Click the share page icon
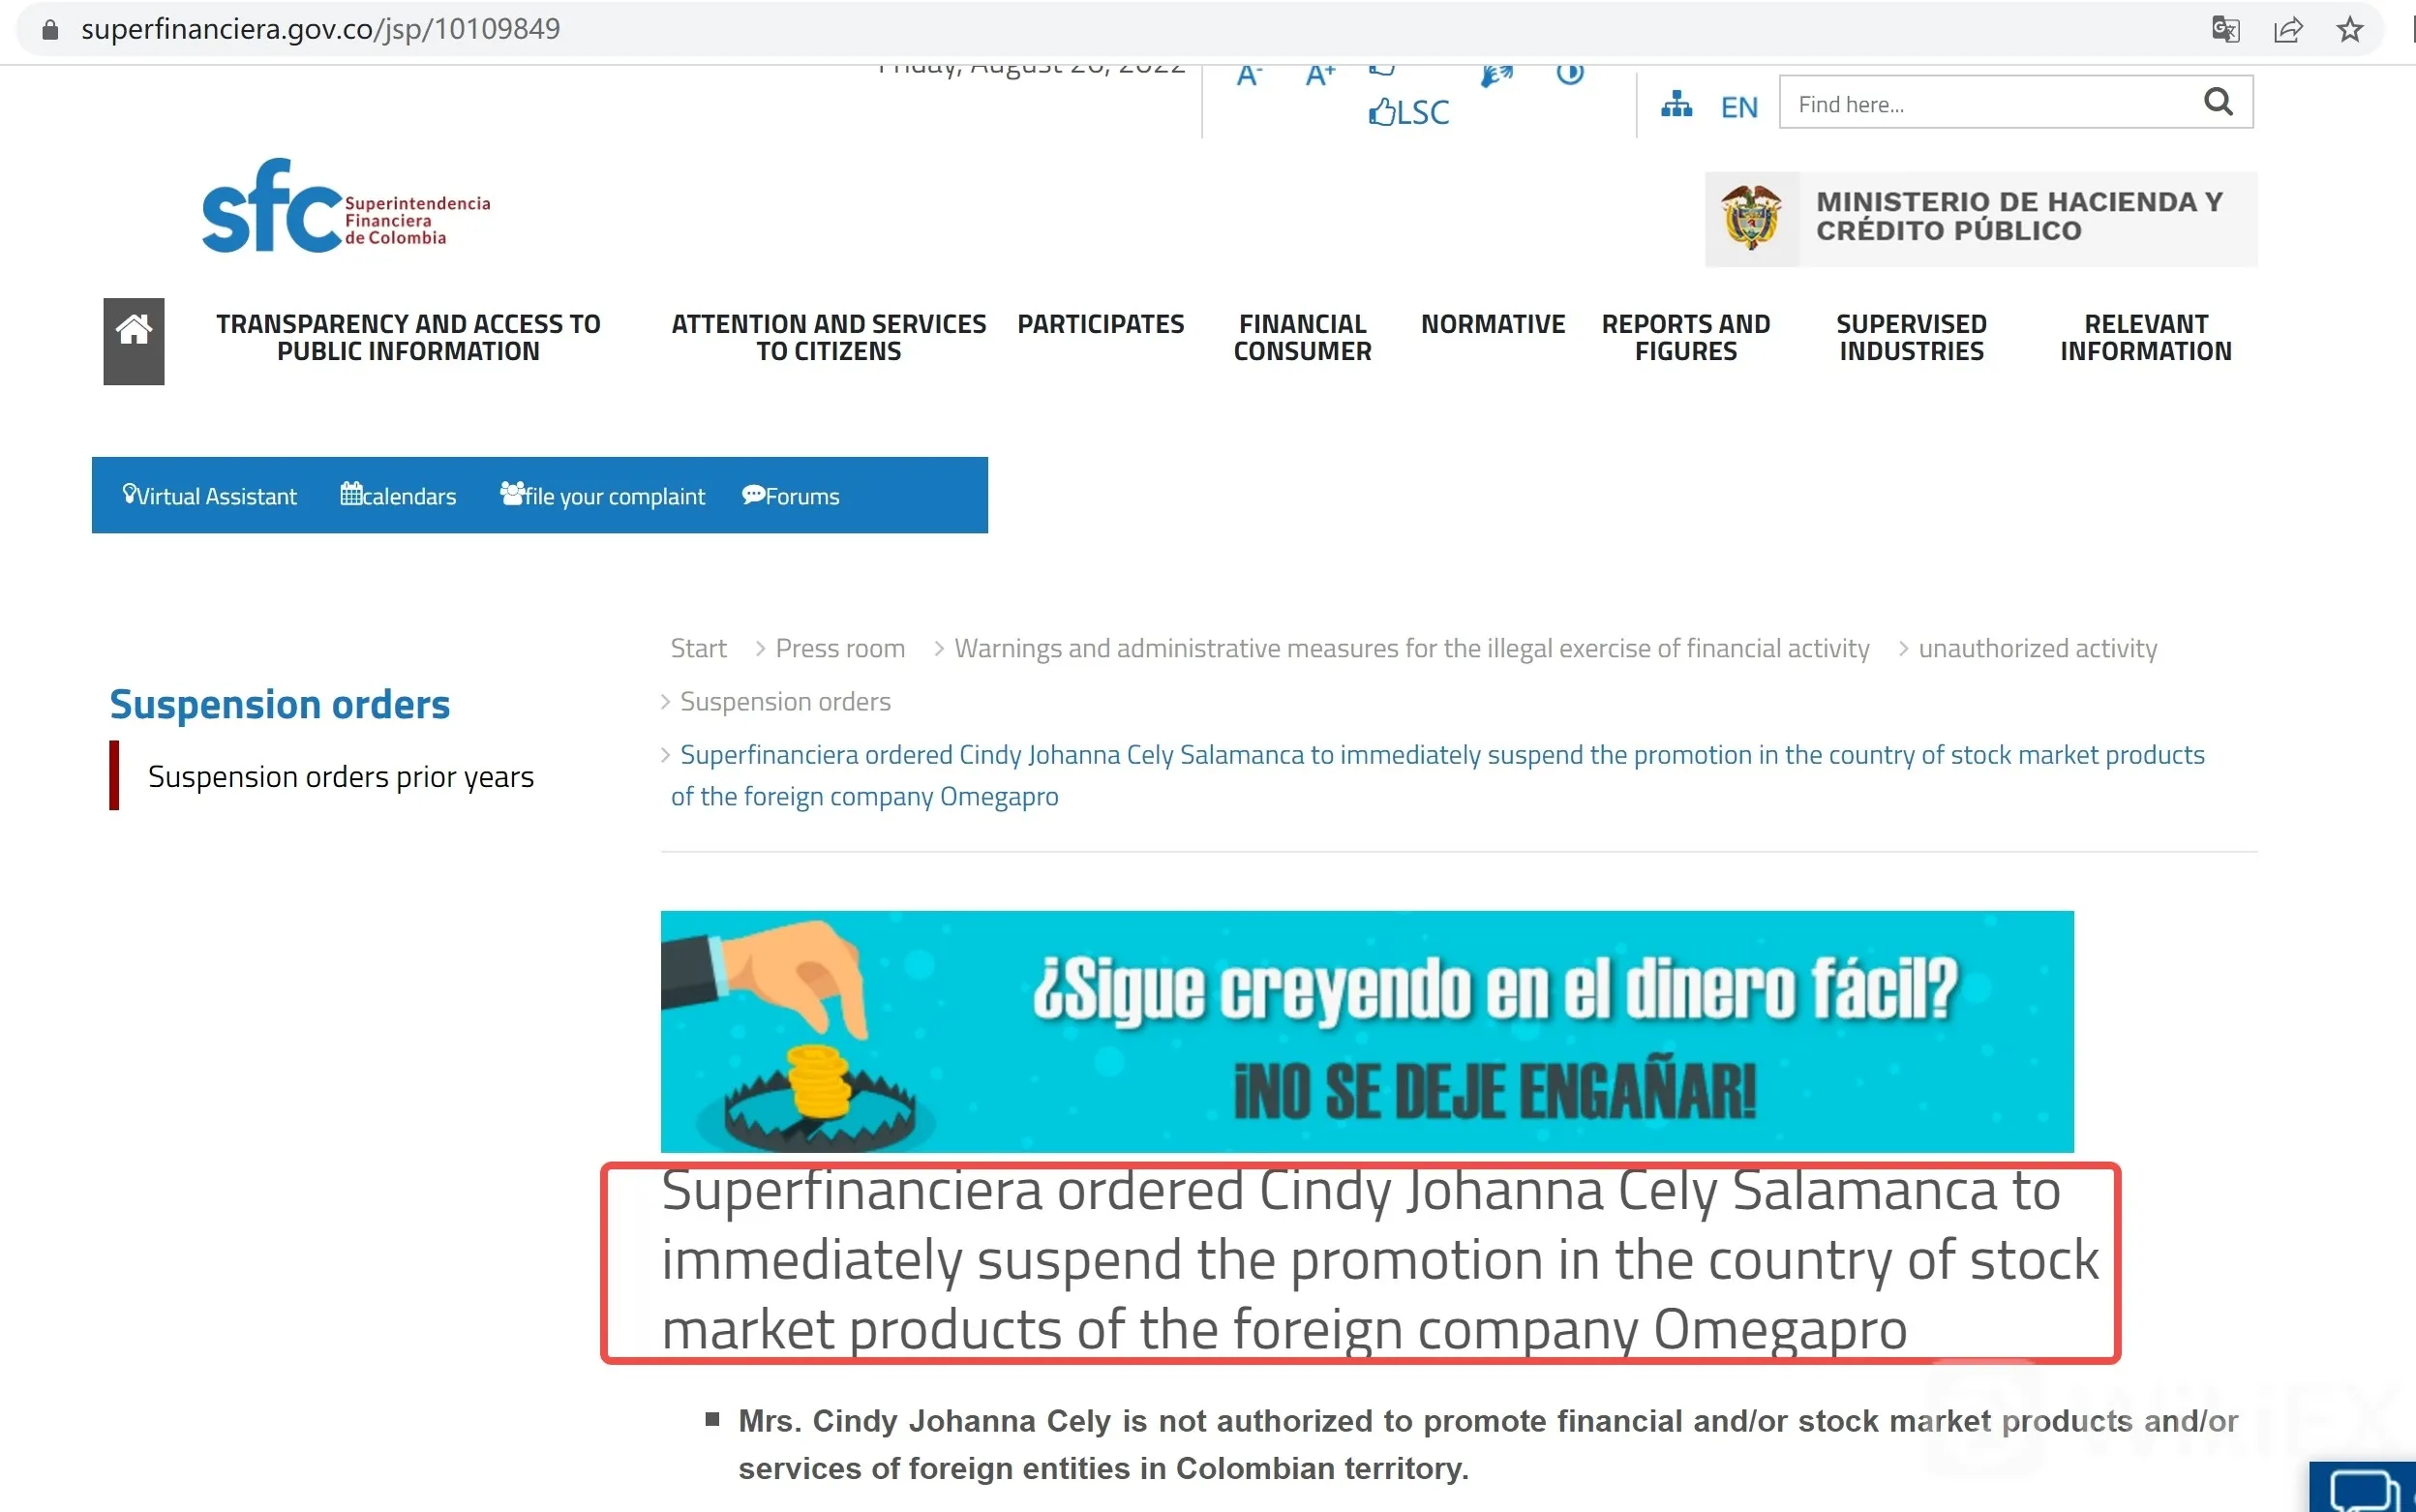 coord(2288,29)
